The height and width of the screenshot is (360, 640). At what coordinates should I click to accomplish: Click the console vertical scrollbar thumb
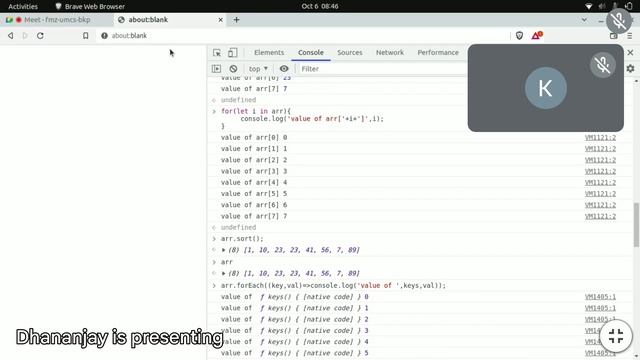(x=636, y=225)
